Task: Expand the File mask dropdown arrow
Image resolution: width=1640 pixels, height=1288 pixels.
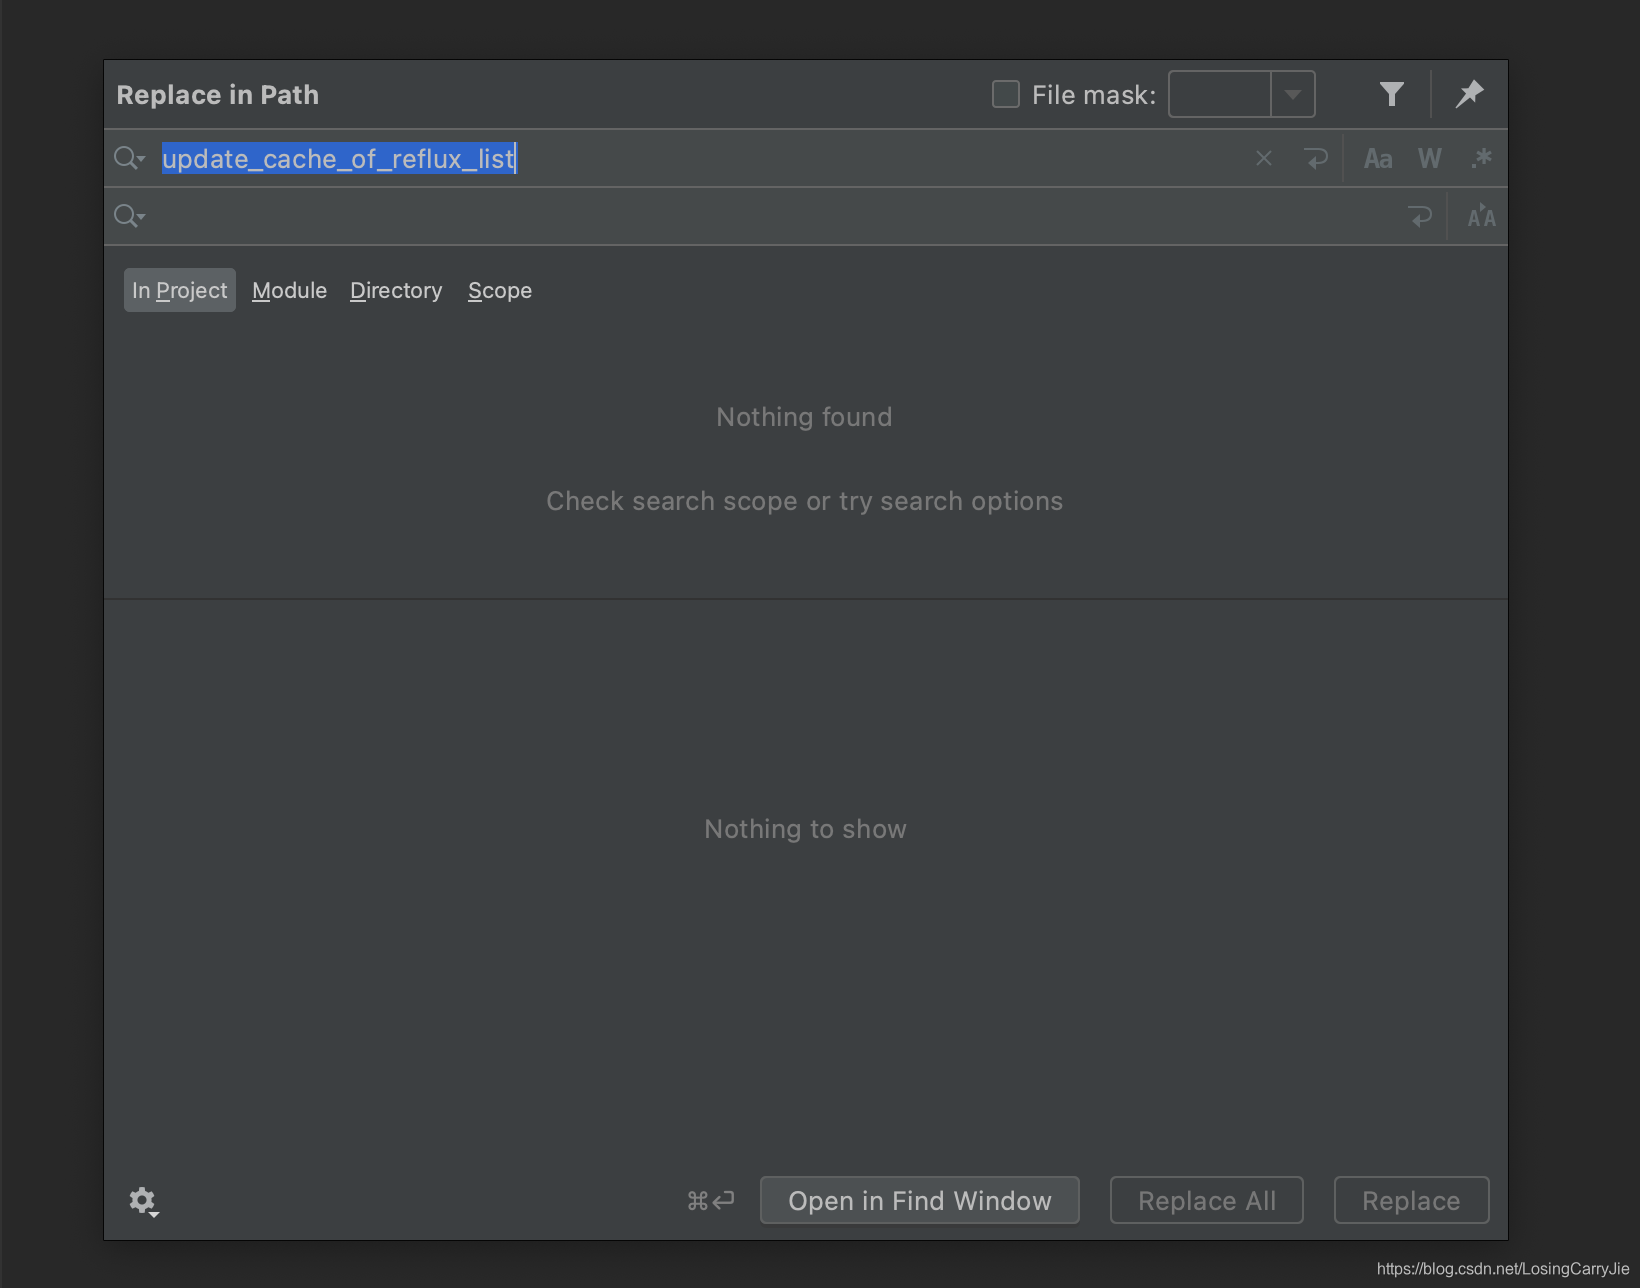Action: tap(1293, 94)
